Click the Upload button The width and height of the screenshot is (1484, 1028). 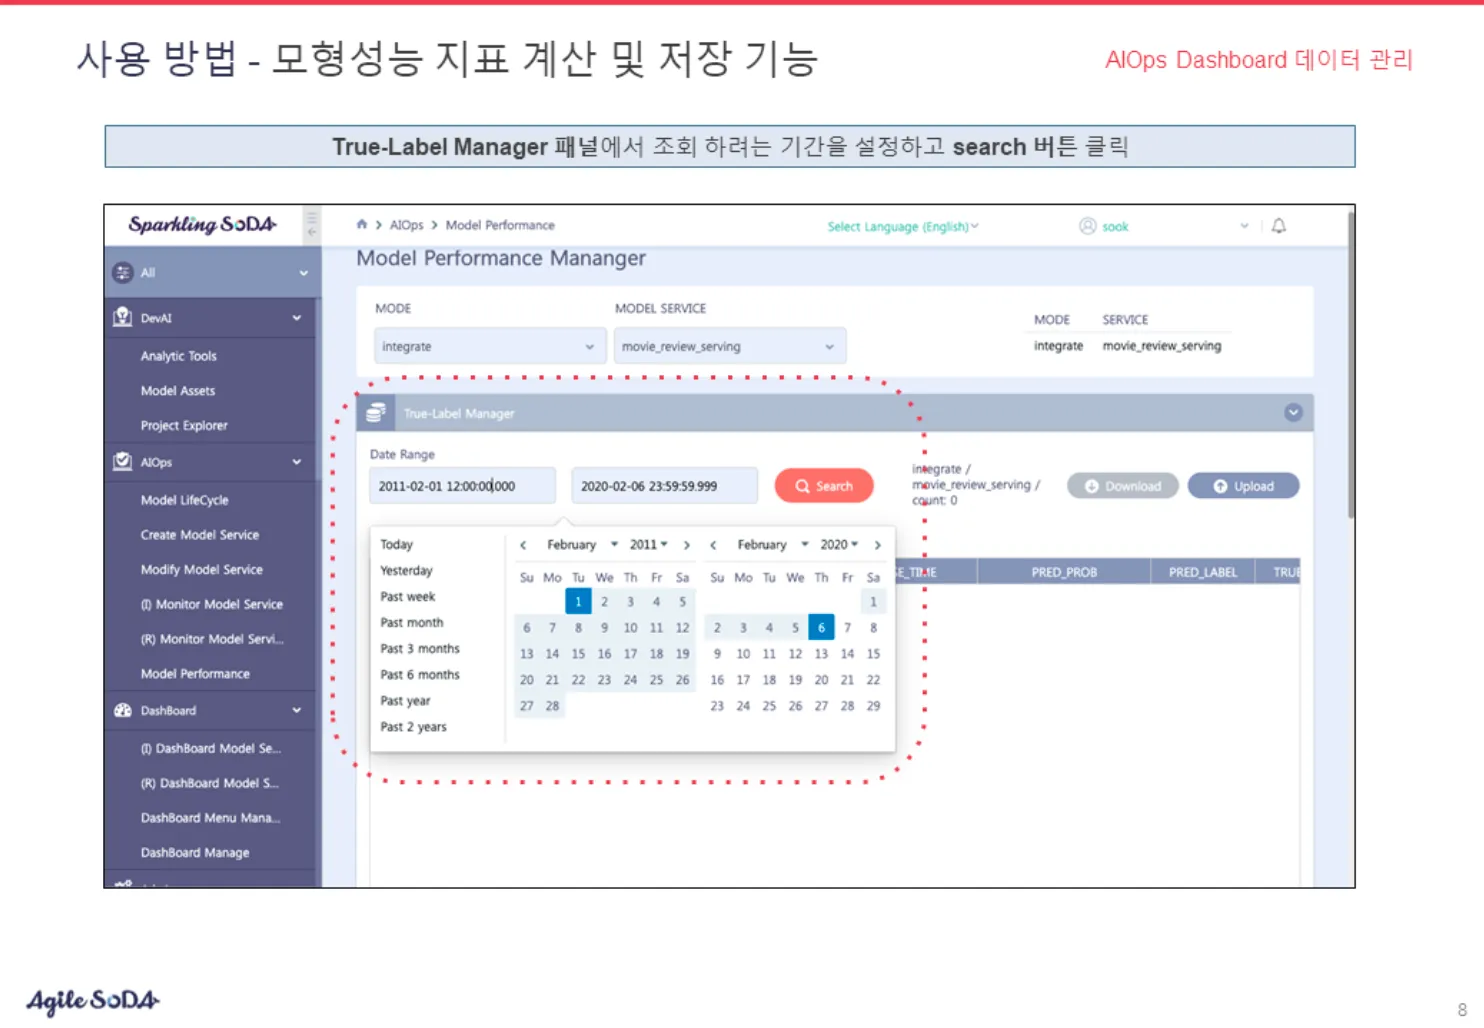[x=1243, y=486]
